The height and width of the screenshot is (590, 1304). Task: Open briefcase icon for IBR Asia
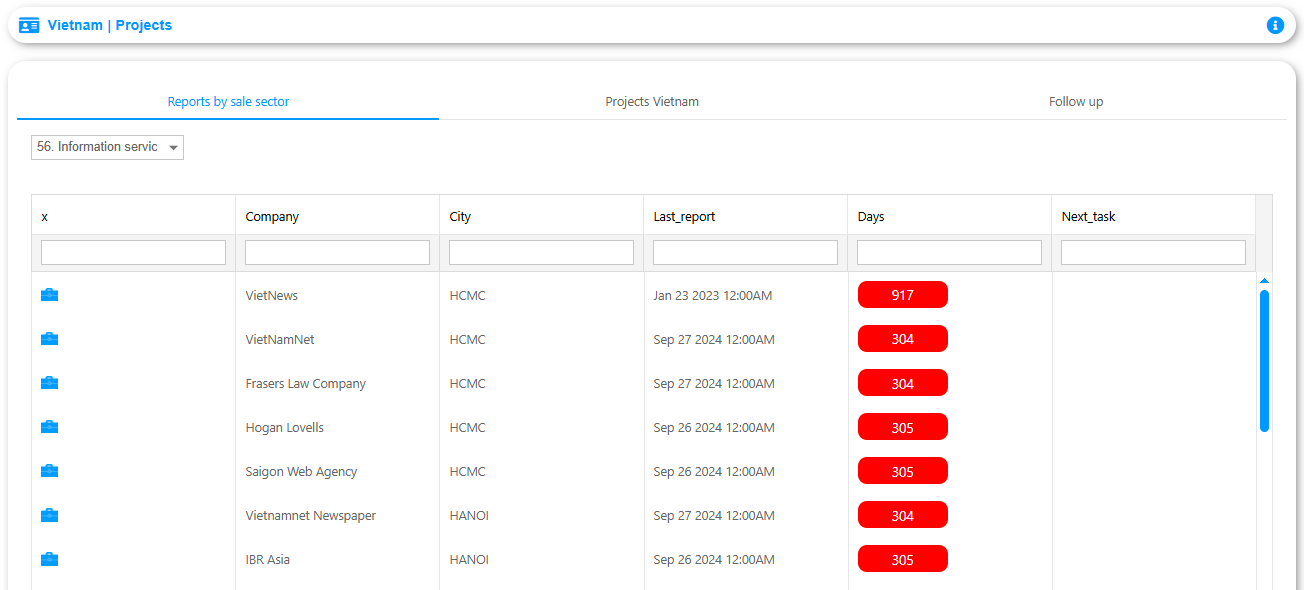click(49, 559)
